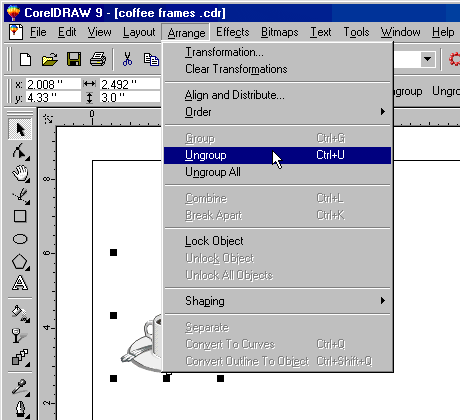Click the ruler origin crosshair icon

48,119
